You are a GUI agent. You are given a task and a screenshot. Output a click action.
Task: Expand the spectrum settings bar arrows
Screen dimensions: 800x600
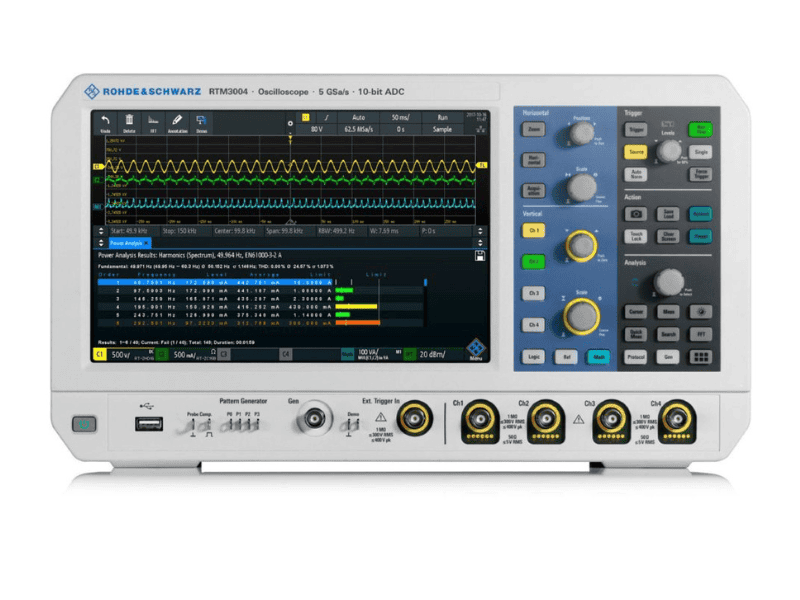(x=480, y=230)
